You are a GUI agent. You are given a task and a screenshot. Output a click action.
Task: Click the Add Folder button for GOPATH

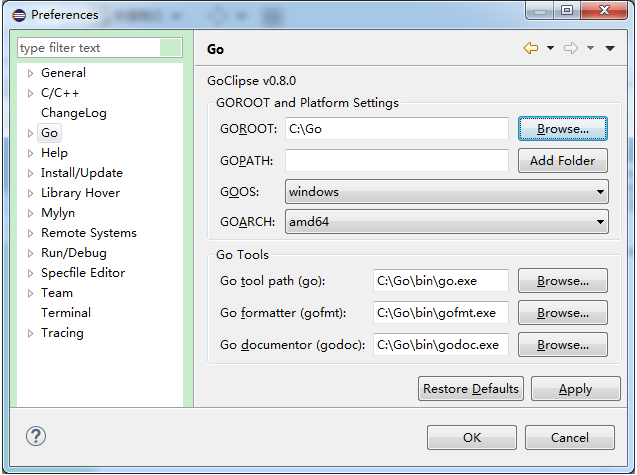(563, 161)
